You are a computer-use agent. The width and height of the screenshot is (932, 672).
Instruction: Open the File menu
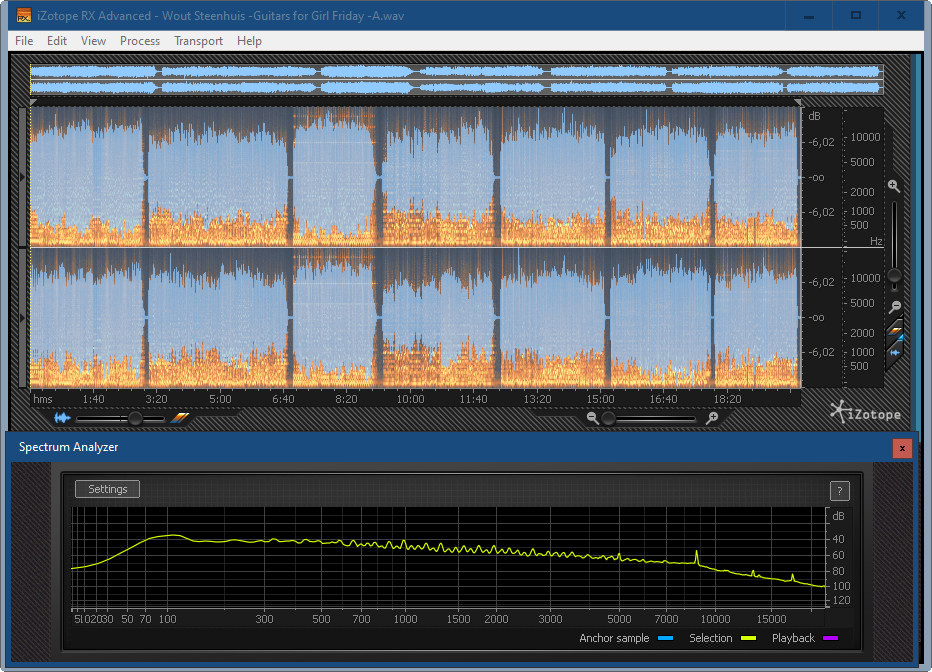[24, 41]
